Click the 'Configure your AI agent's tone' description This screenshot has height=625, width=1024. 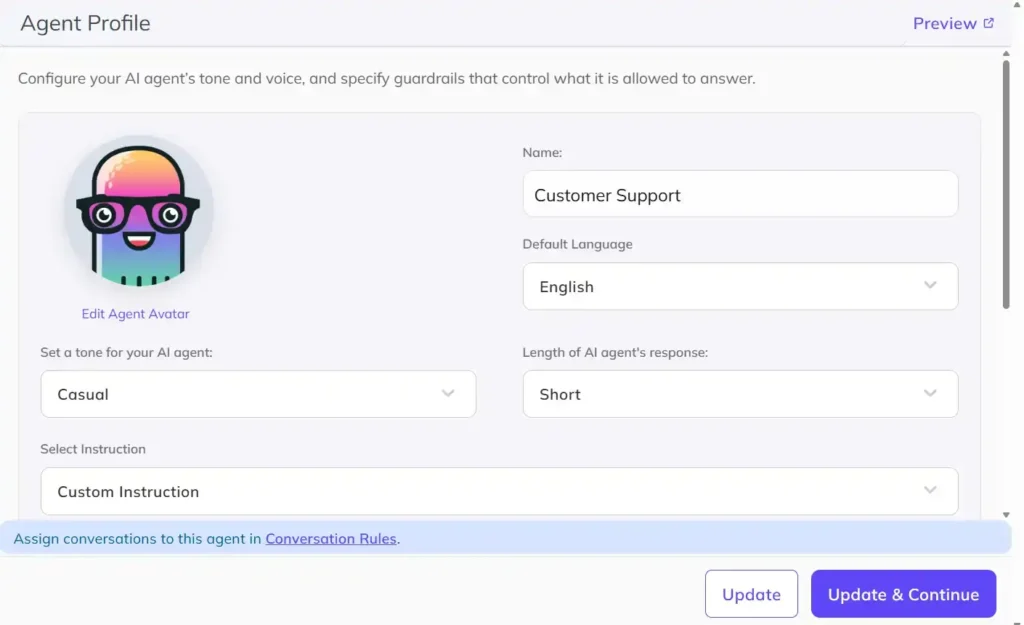(x=387, y=78)
